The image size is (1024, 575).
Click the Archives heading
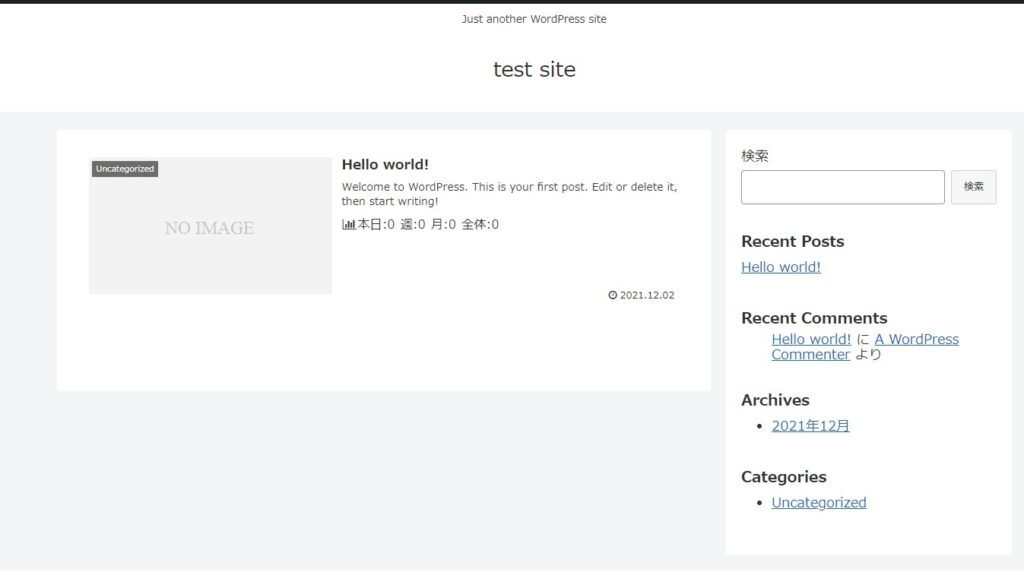(x=775, y=400)
